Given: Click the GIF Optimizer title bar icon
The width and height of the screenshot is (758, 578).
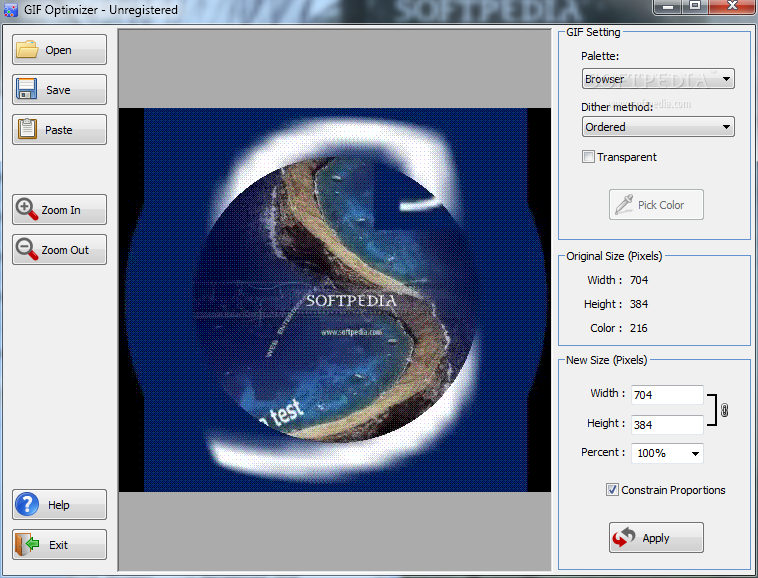Looking at the screenshot, I should point(11,10).
